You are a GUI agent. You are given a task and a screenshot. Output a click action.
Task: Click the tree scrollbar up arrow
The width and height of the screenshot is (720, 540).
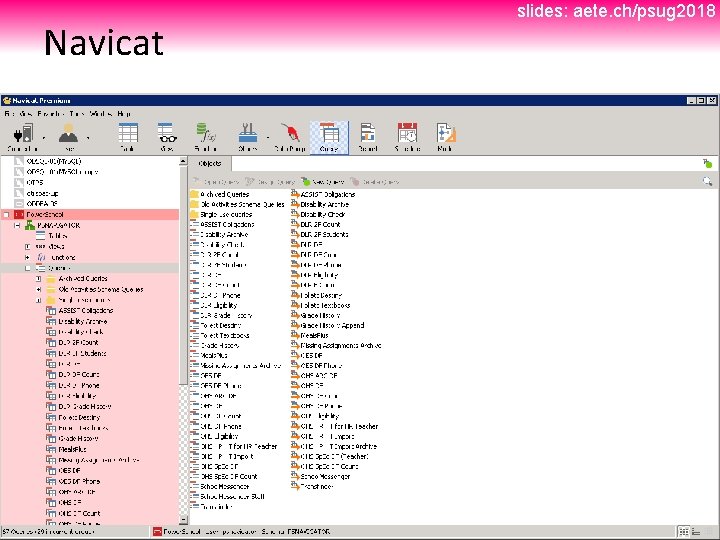tap(183, 161)
